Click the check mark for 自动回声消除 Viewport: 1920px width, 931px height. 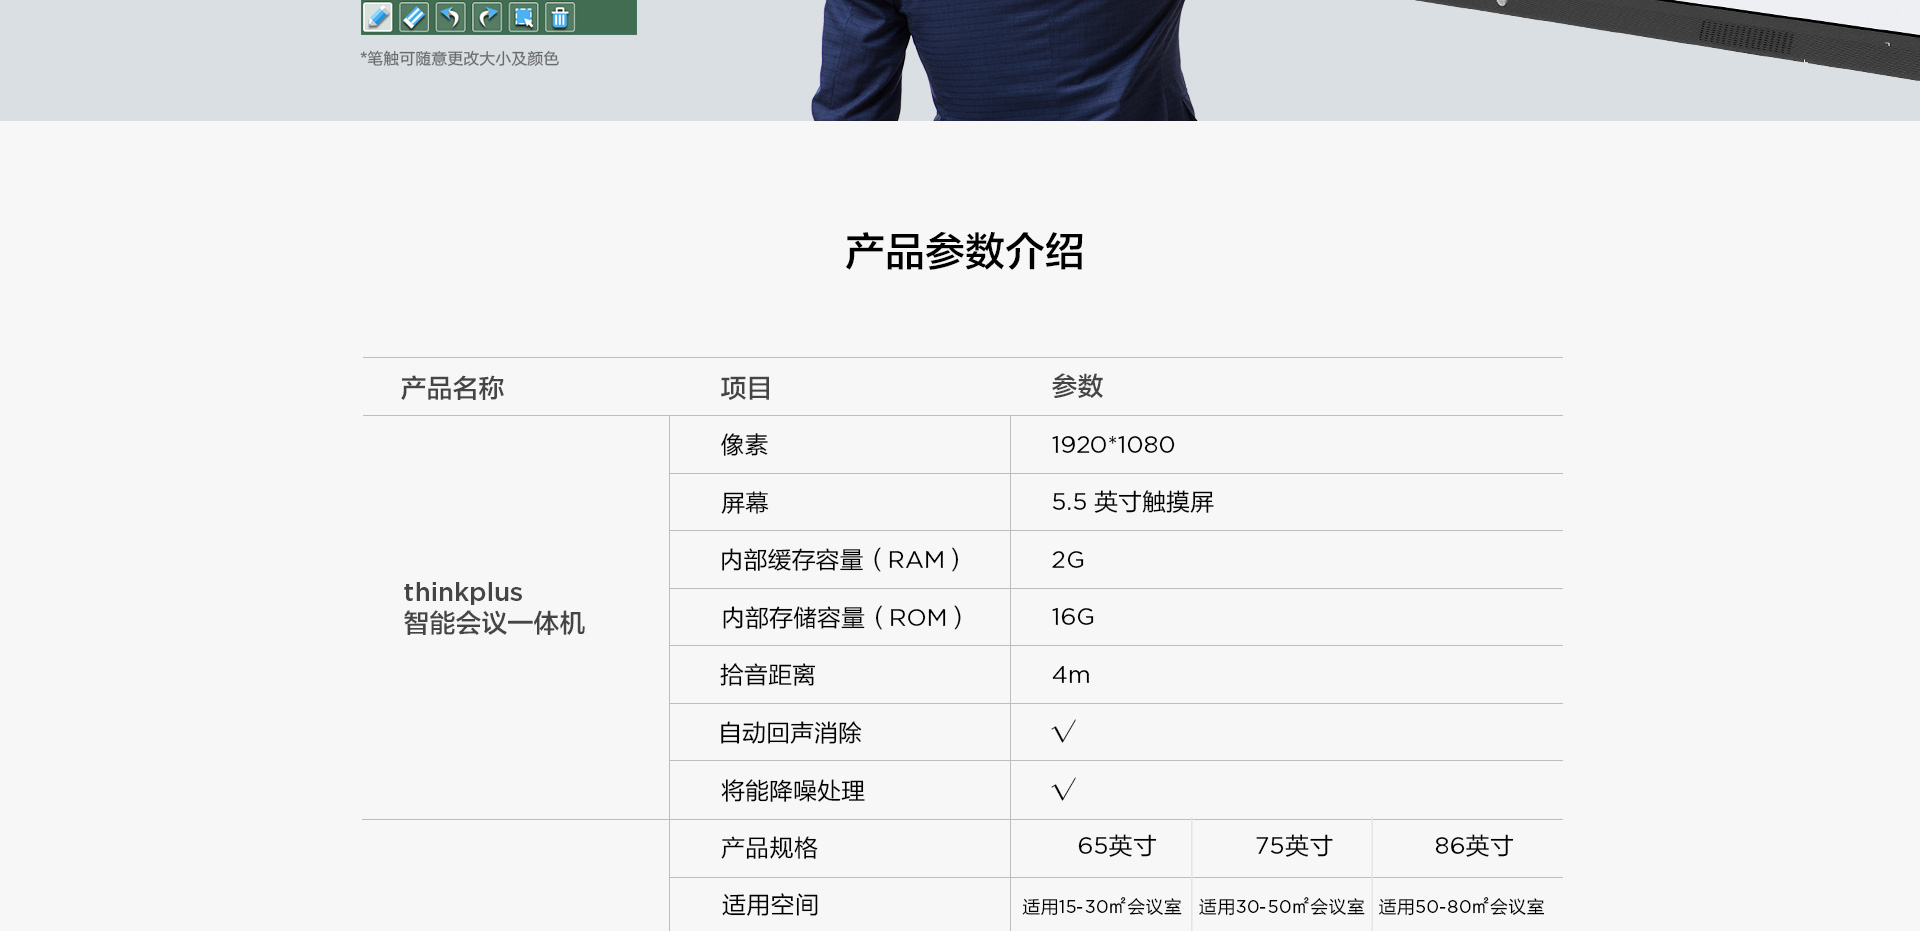[1064, 732]
